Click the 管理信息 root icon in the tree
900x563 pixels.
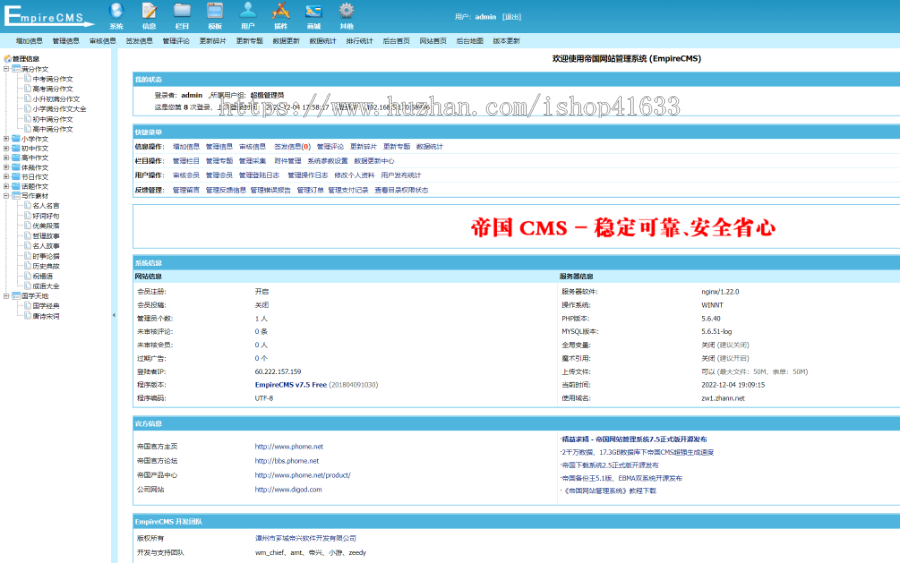click(7, 59)
